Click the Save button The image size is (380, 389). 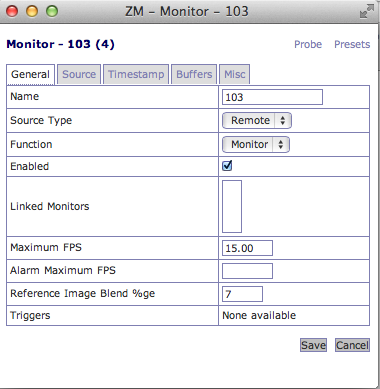pos(313,345)
